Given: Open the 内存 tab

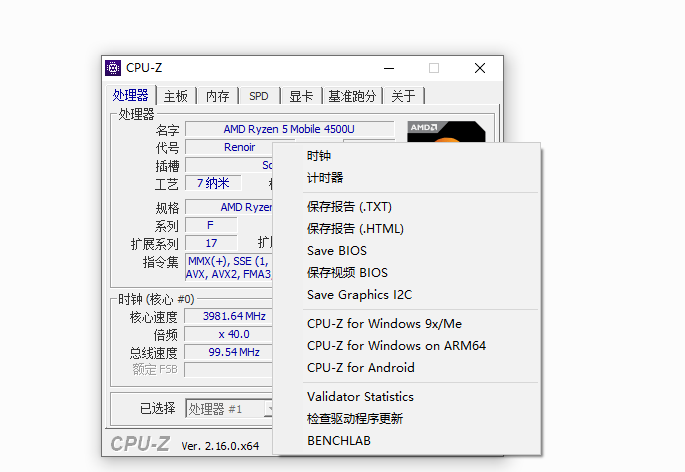Looking at the screenshot, I should [x=218, y=96].
